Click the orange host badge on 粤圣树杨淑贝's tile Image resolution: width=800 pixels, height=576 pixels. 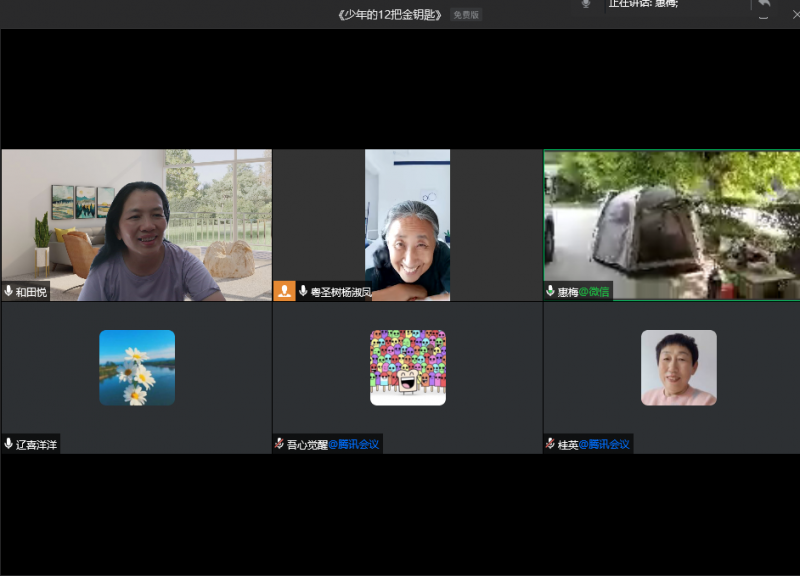pyautogui.click(x=284, y=291)
